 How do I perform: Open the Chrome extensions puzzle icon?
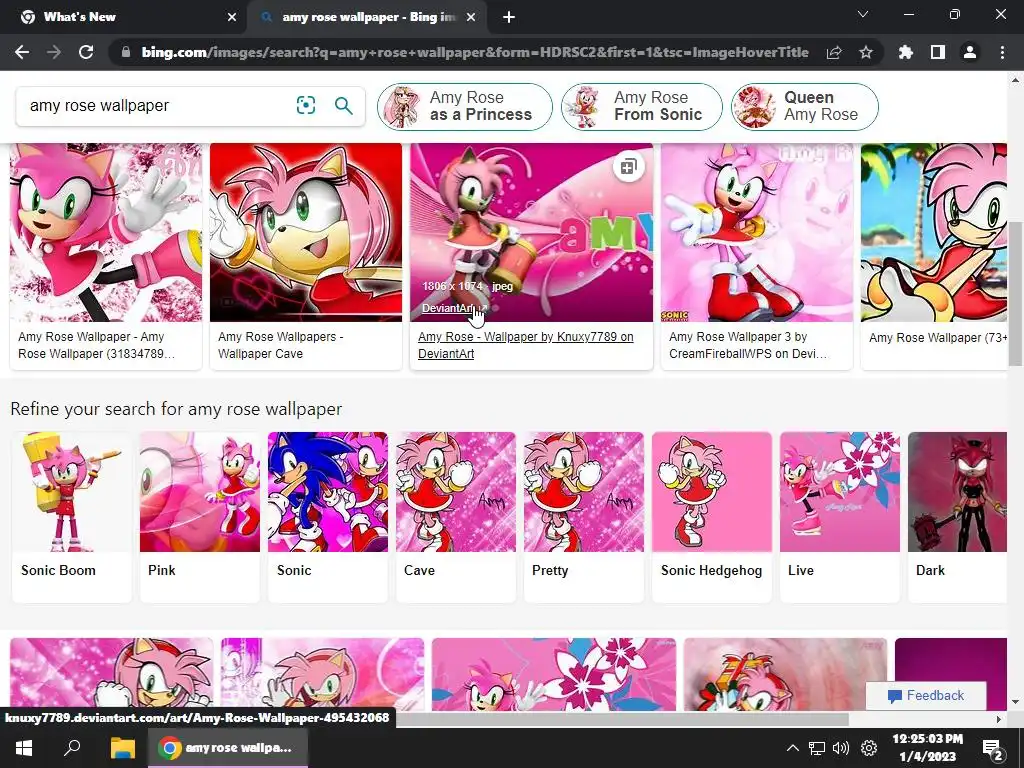[x=905, y=52]
